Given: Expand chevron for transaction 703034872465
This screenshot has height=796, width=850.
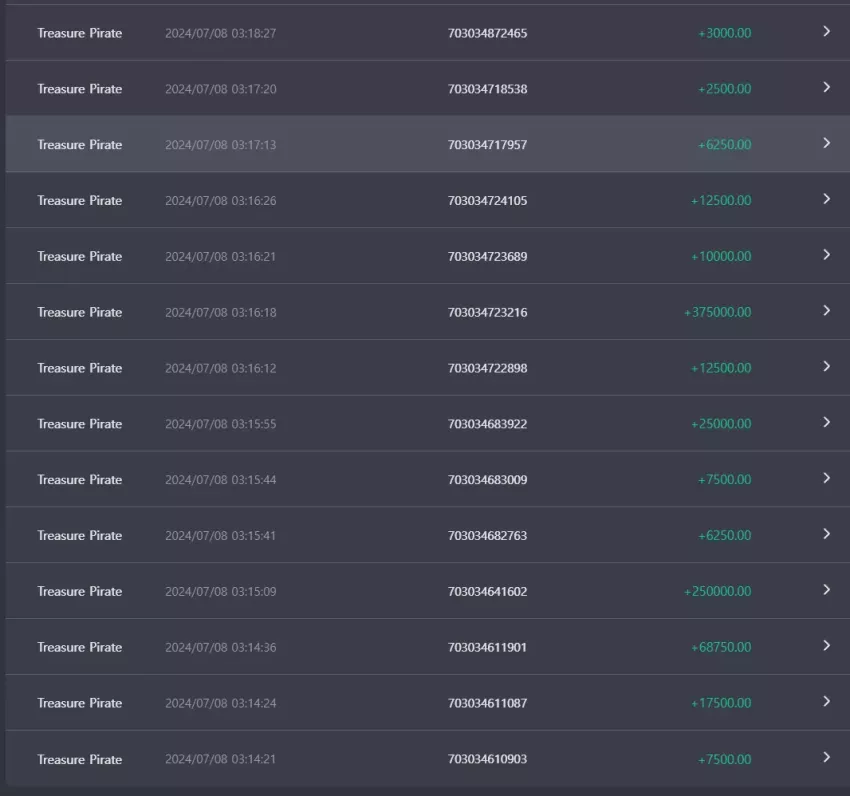Looking at the screenshot, I should point(826,31).
